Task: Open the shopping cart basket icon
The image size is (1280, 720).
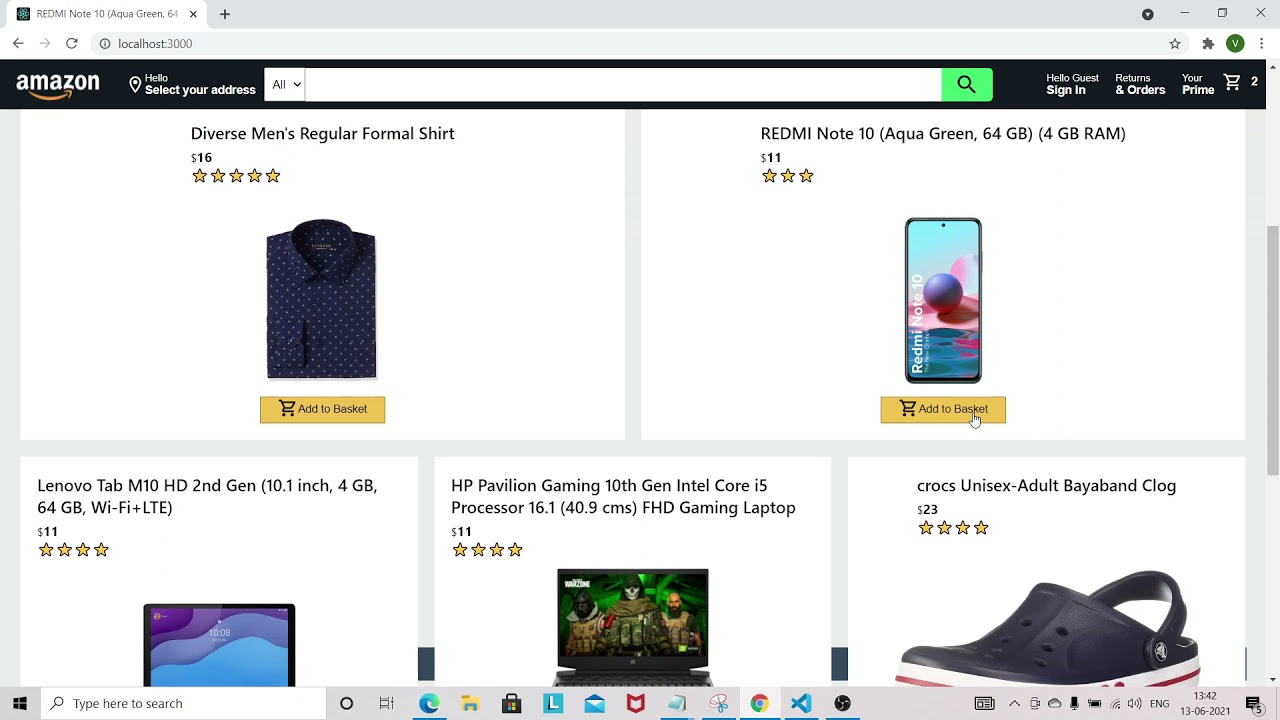Action: click(1232, 83)
